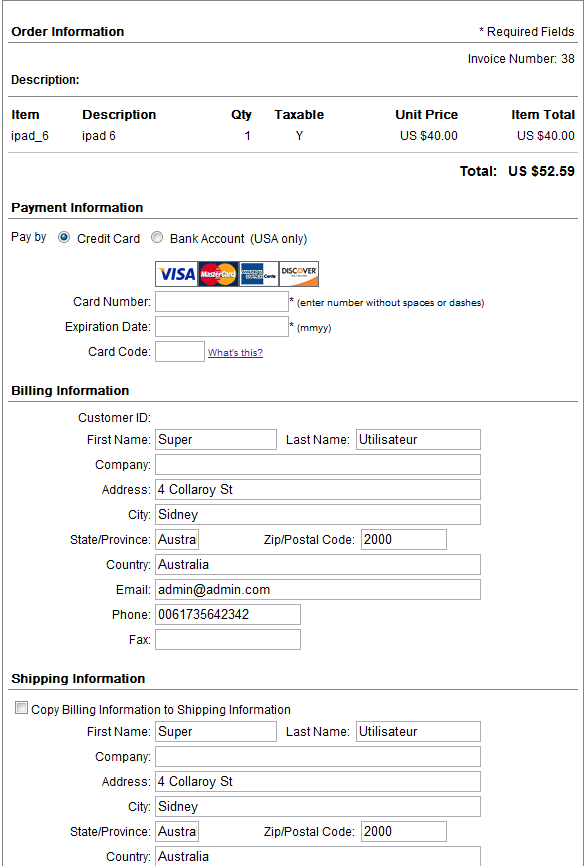Edit the billing Email field
This screenshot has width=585, height=866.
click(x=318, y=589)
